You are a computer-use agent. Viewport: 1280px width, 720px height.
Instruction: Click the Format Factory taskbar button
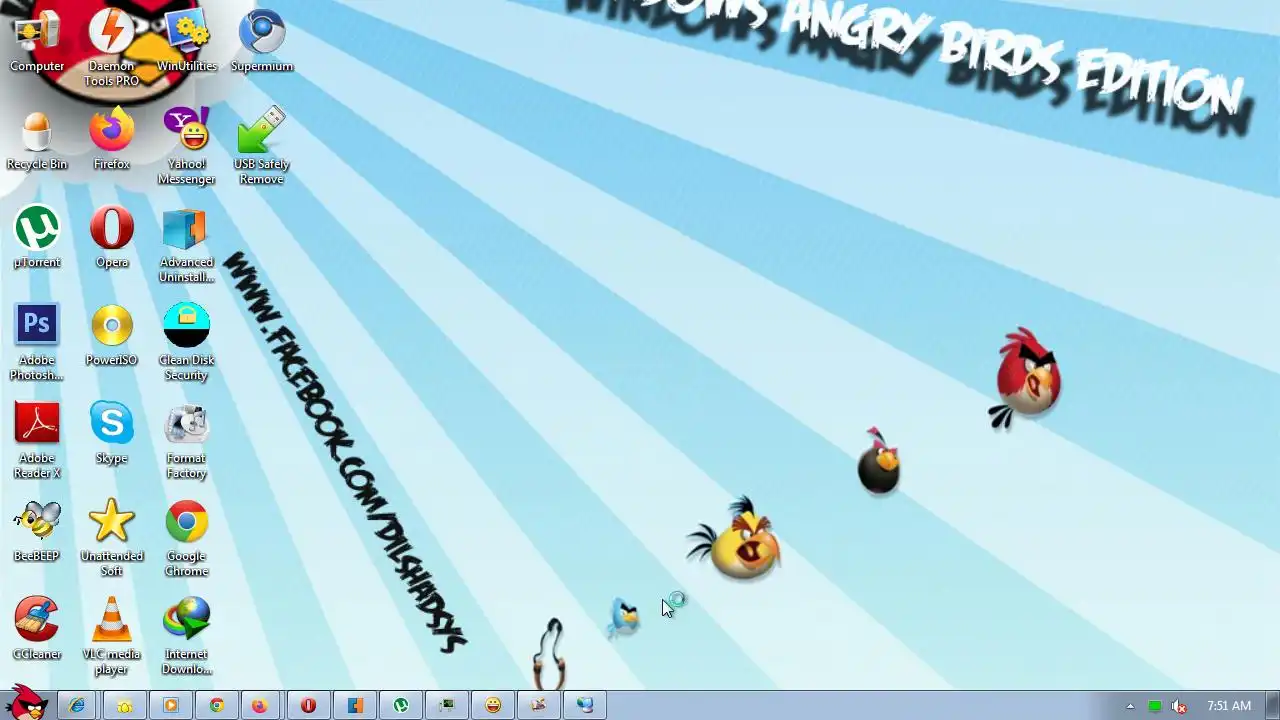tap(539, 705)
